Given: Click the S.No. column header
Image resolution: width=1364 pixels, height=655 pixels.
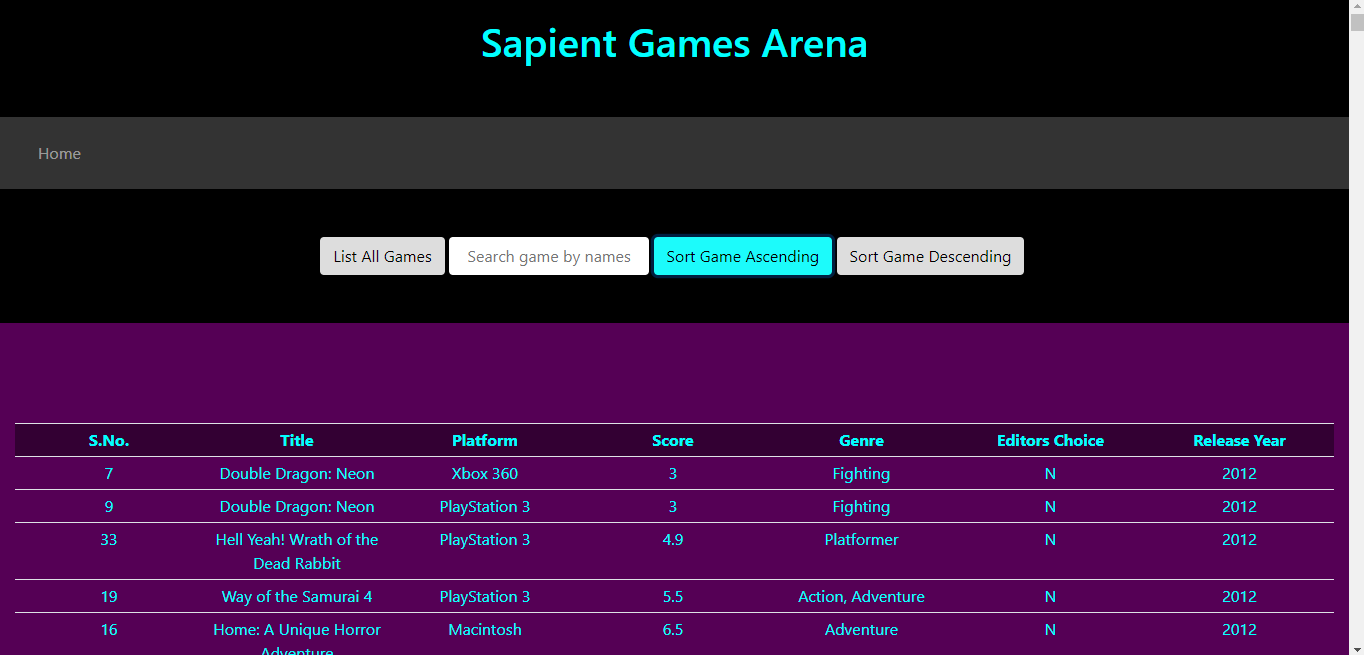Looking at the screenshot, I should point(109,440).
